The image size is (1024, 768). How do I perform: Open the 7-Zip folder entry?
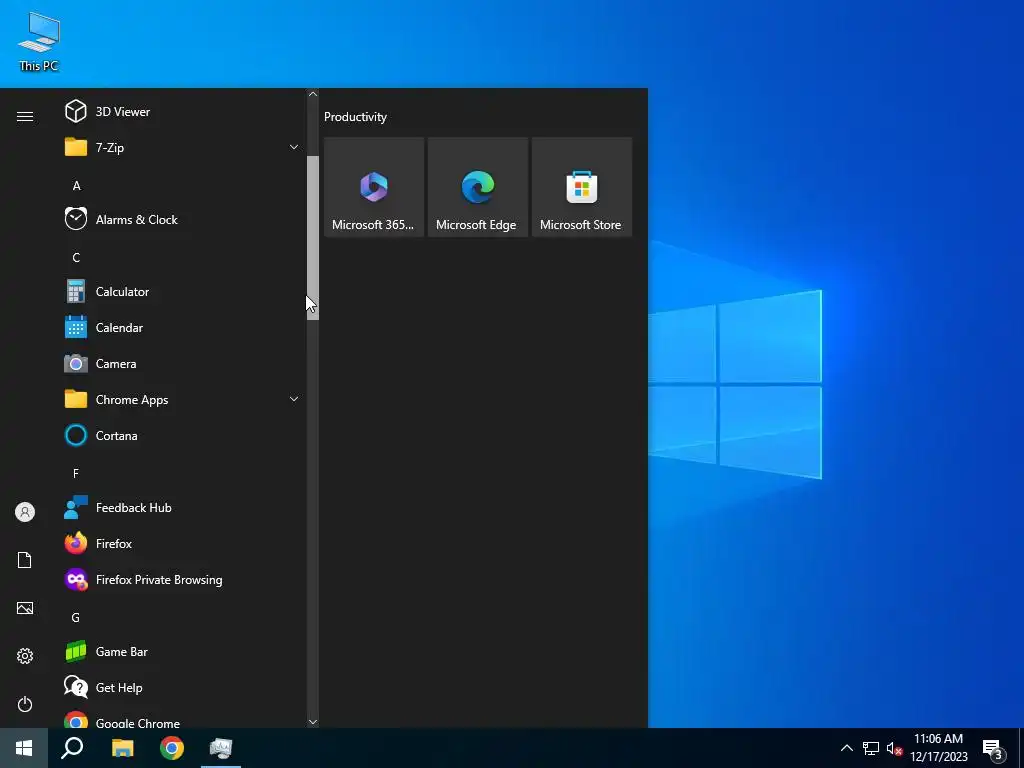click(x=182, y=148)
